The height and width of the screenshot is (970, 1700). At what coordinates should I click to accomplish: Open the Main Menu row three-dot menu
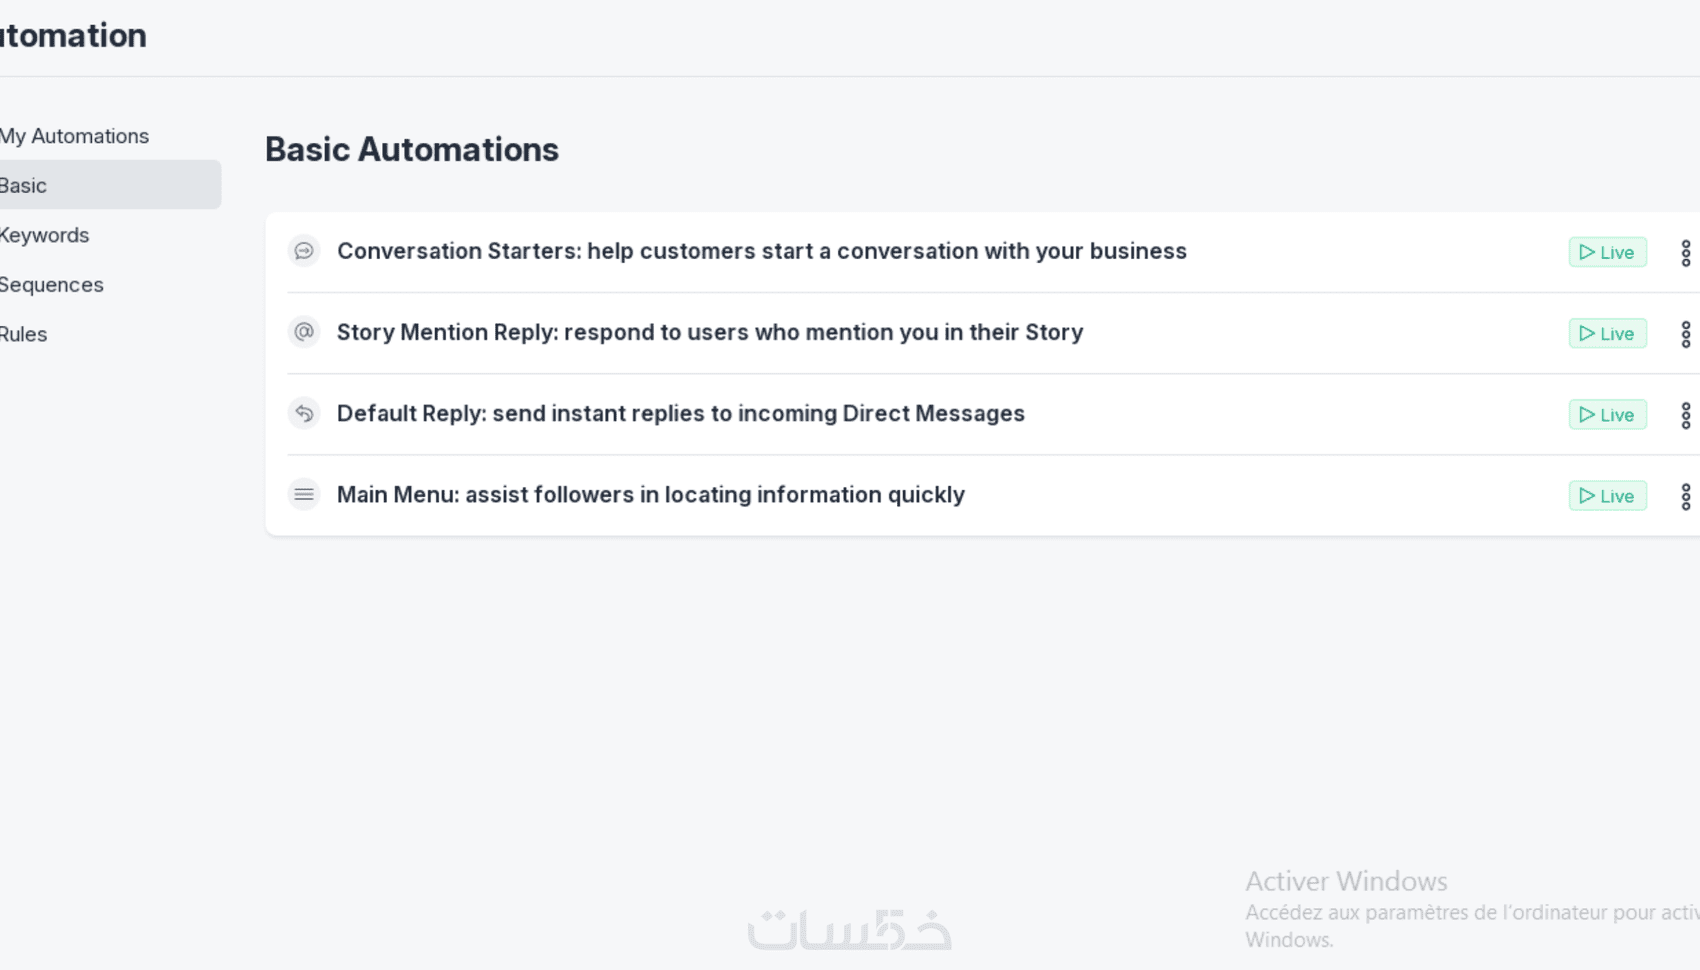(1685, 496)
